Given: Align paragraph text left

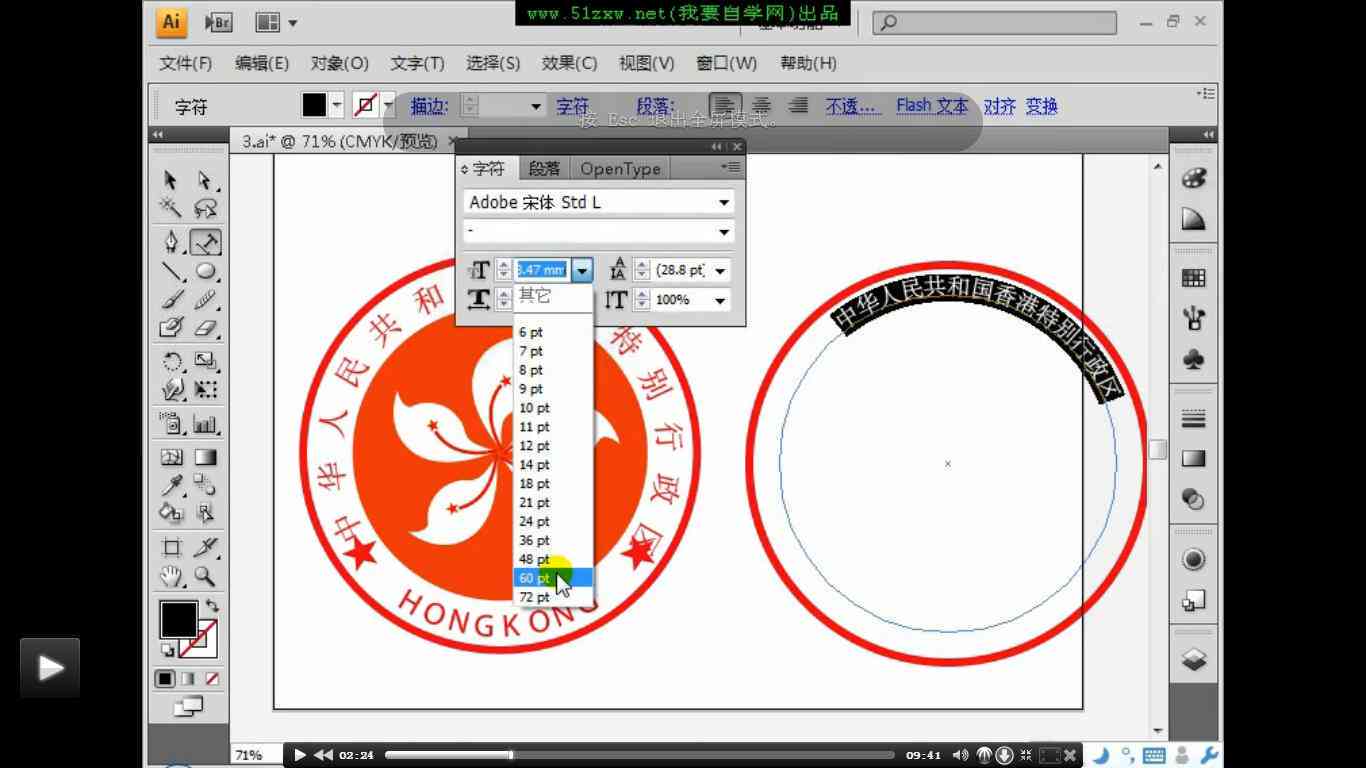Looking at the screenshot, I should coord(726,105).
